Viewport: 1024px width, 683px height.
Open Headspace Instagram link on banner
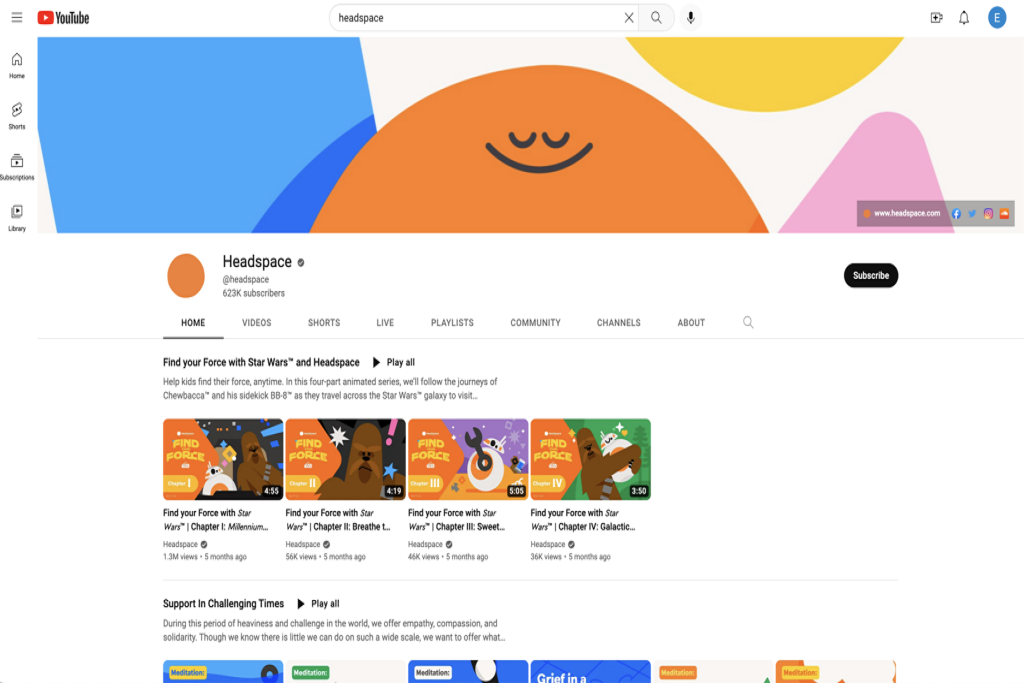(988, 213)
